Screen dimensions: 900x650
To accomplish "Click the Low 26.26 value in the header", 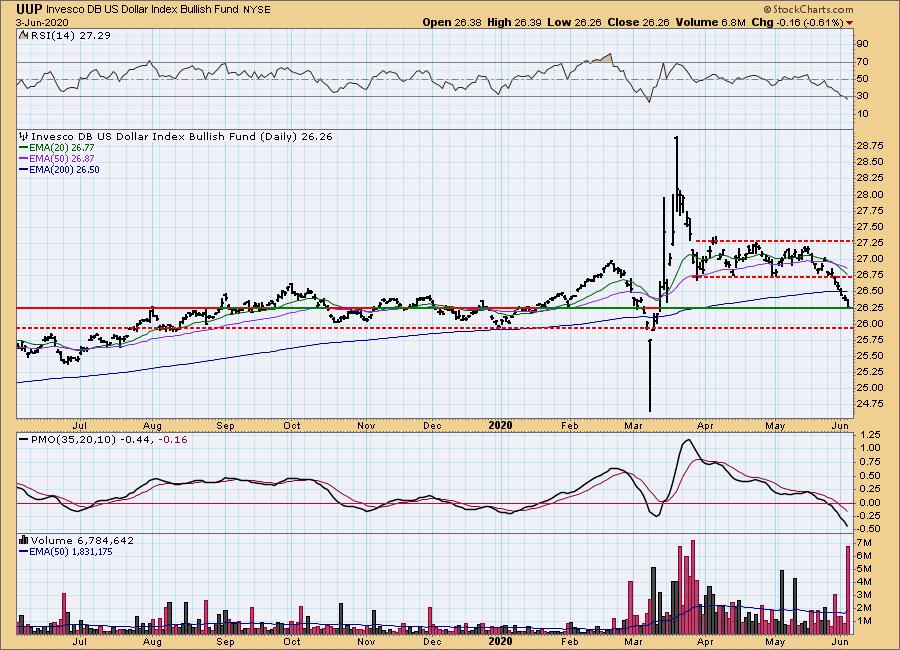I will 574,22.
